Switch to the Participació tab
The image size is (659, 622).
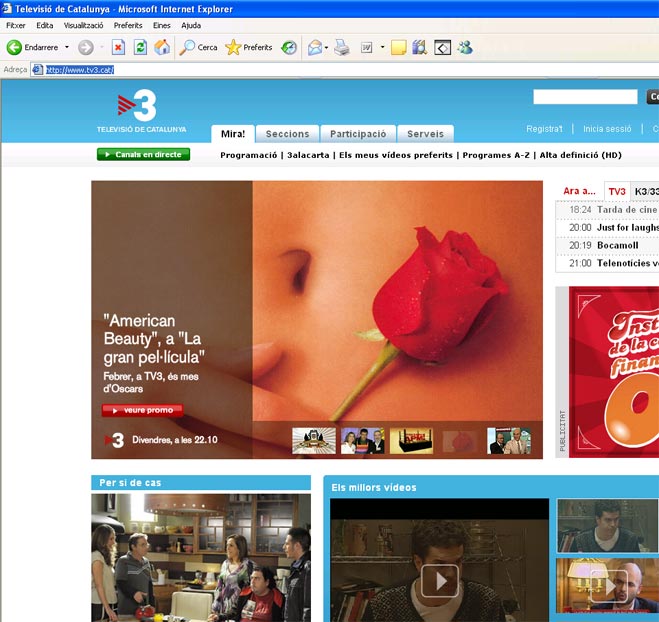[x=358, y=134]
